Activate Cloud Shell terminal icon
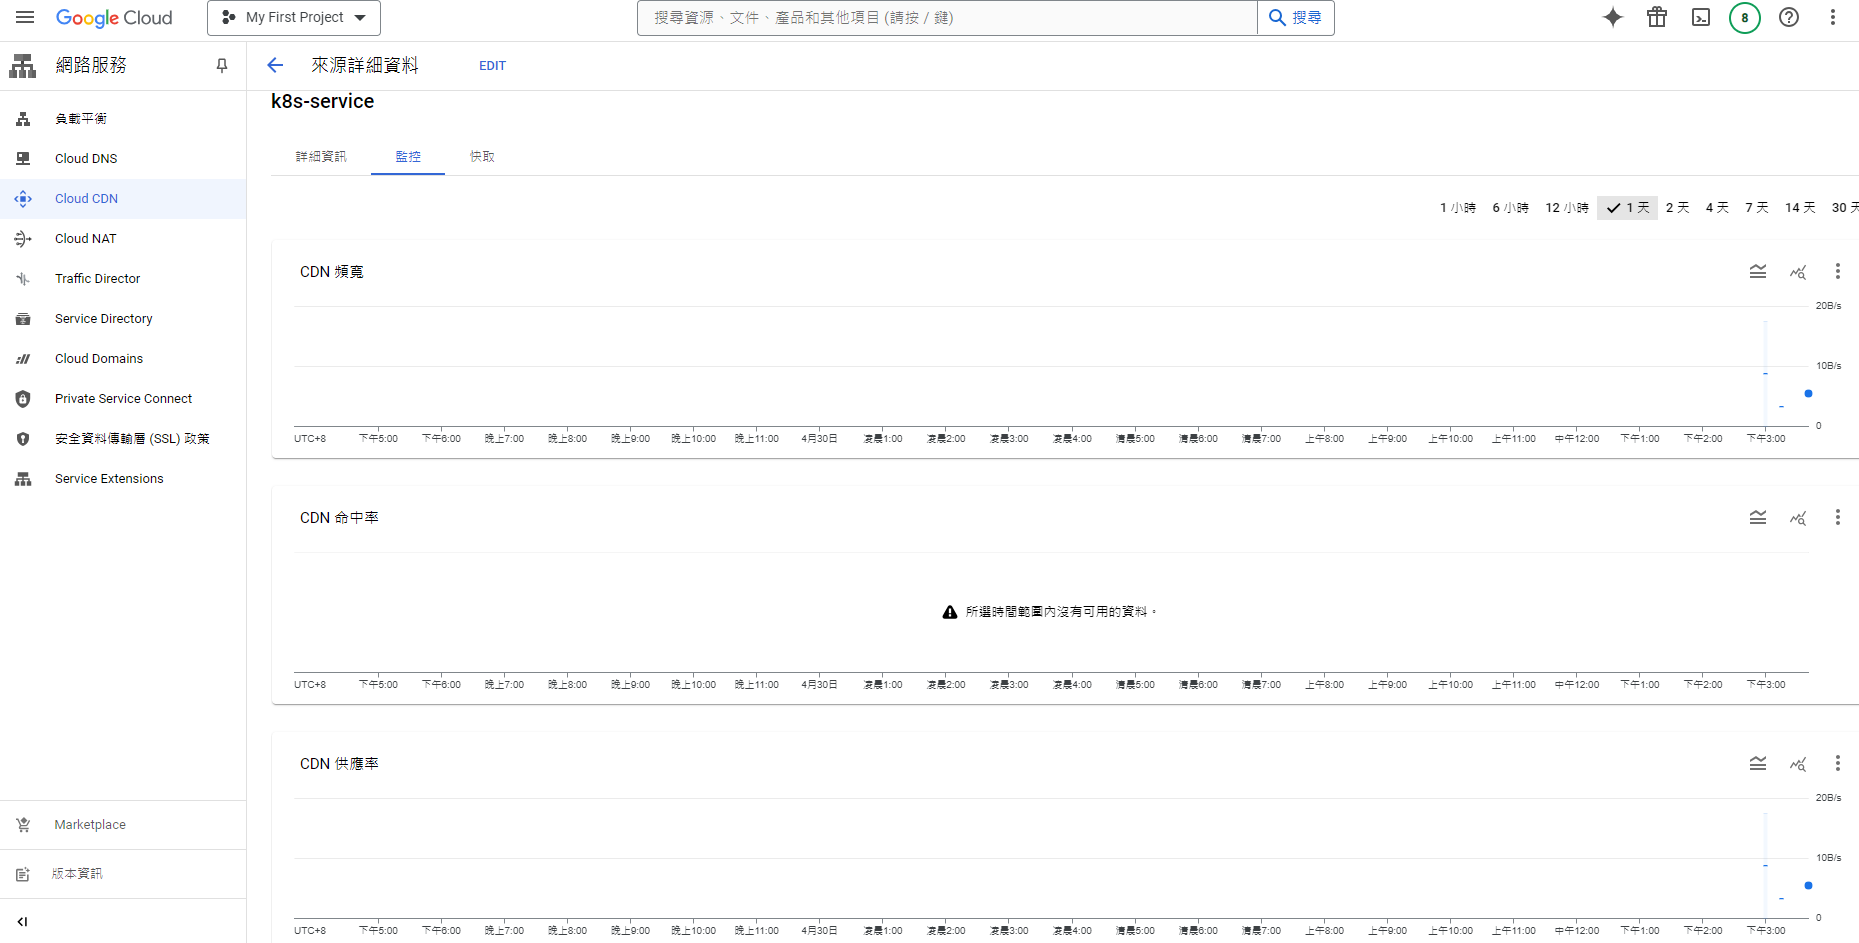The height and width of the screenshot is (943, 1859). point(1700,18)
